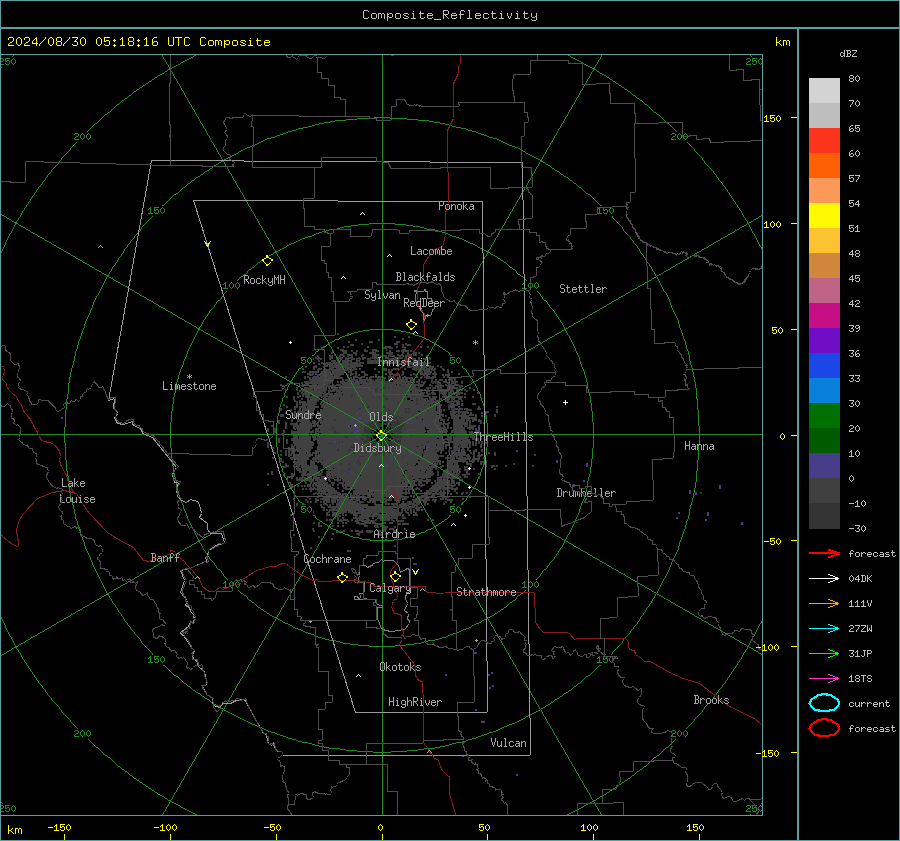The image size is (900, 841).
Task: Click the white plus marker west of Hanna
Action: (565, 402)
